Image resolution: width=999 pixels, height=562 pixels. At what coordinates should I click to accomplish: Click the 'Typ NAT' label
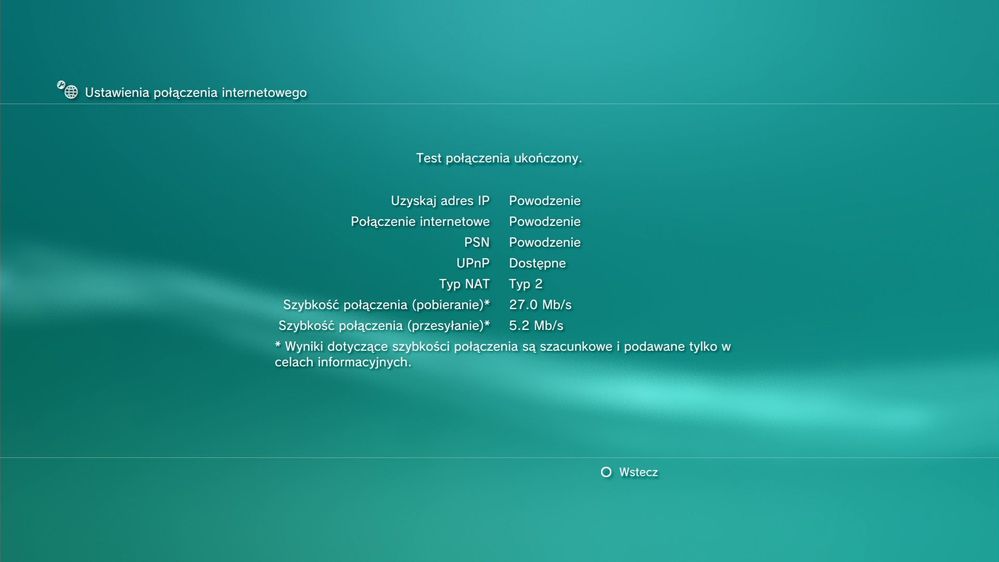(x=464, y=284)
